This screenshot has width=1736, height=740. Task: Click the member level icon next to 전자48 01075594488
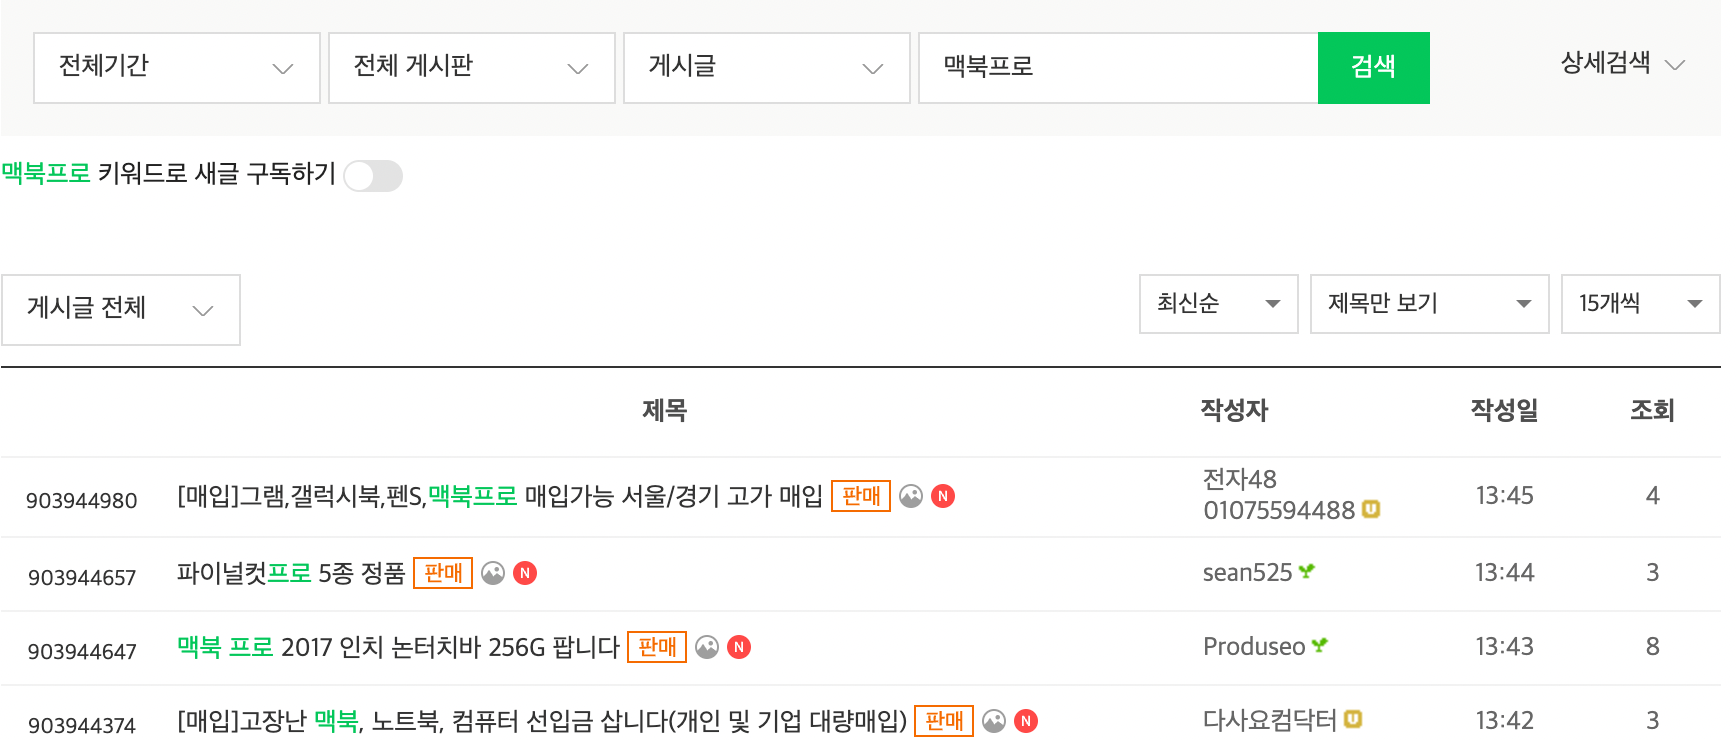click(x=1371, y=509)
